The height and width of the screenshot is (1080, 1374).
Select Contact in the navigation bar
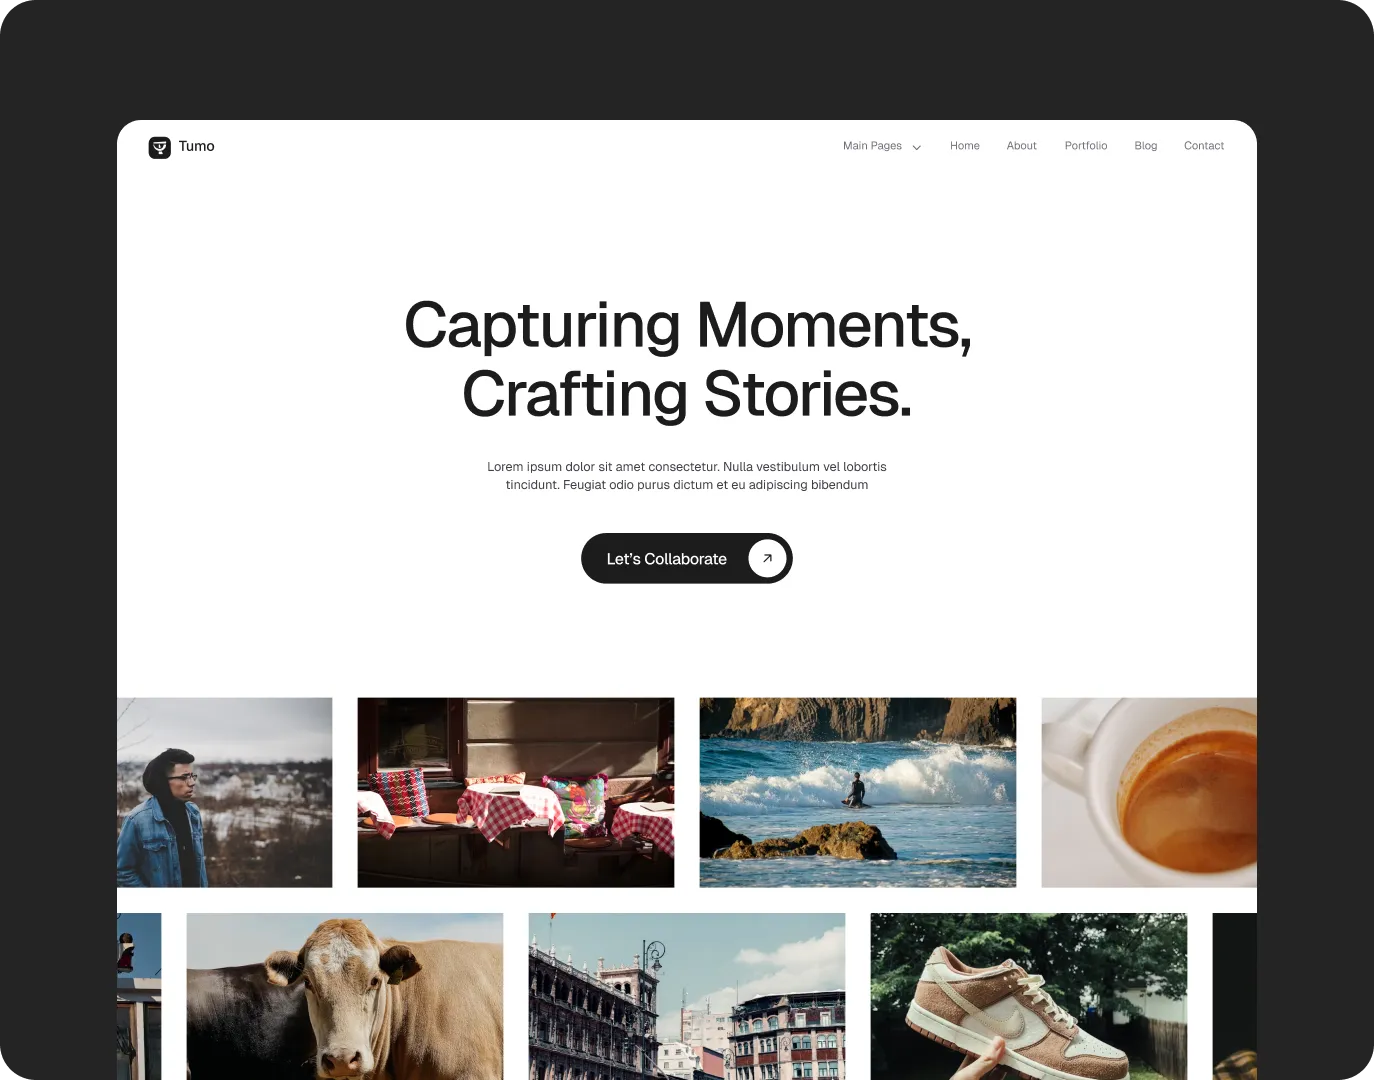click(x=1203, y=146)
